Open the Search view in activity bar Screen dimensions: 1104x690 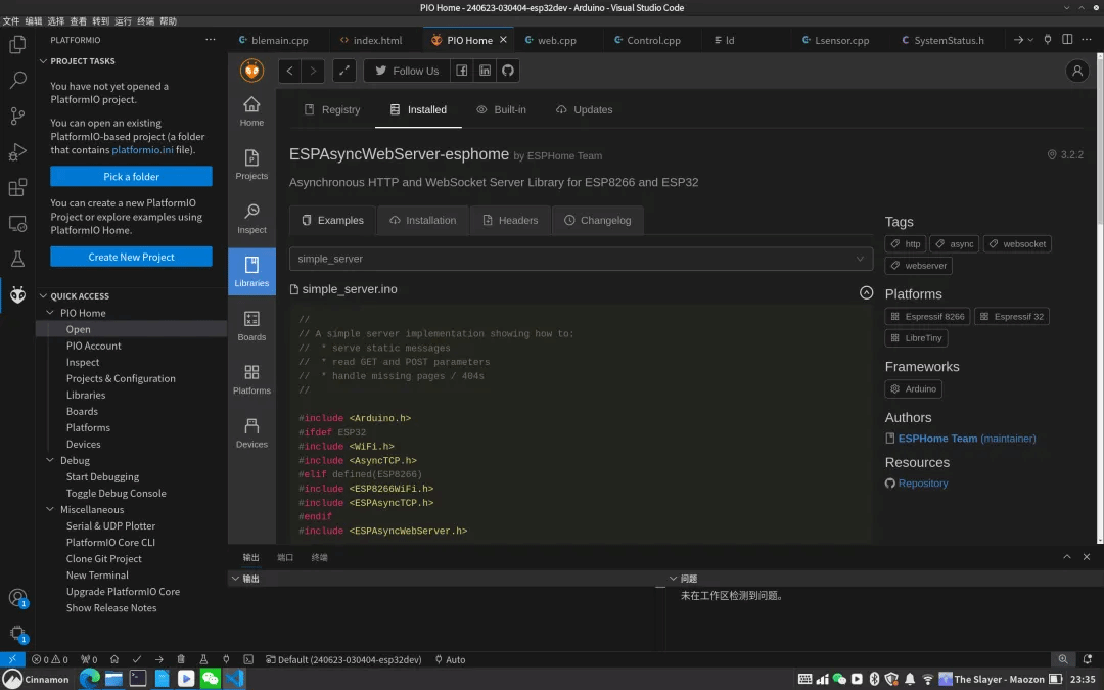(x=18, y=80)
